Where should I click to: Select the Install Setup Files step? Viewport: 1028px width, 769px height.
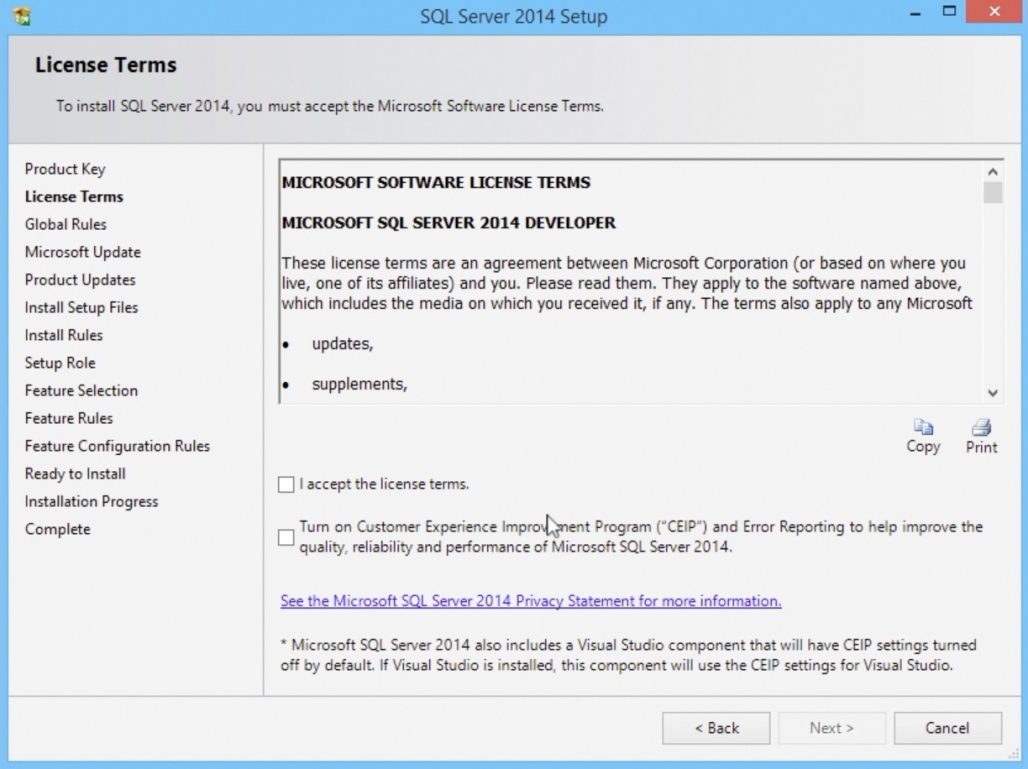pyautogui.click(x=81, y=307)
